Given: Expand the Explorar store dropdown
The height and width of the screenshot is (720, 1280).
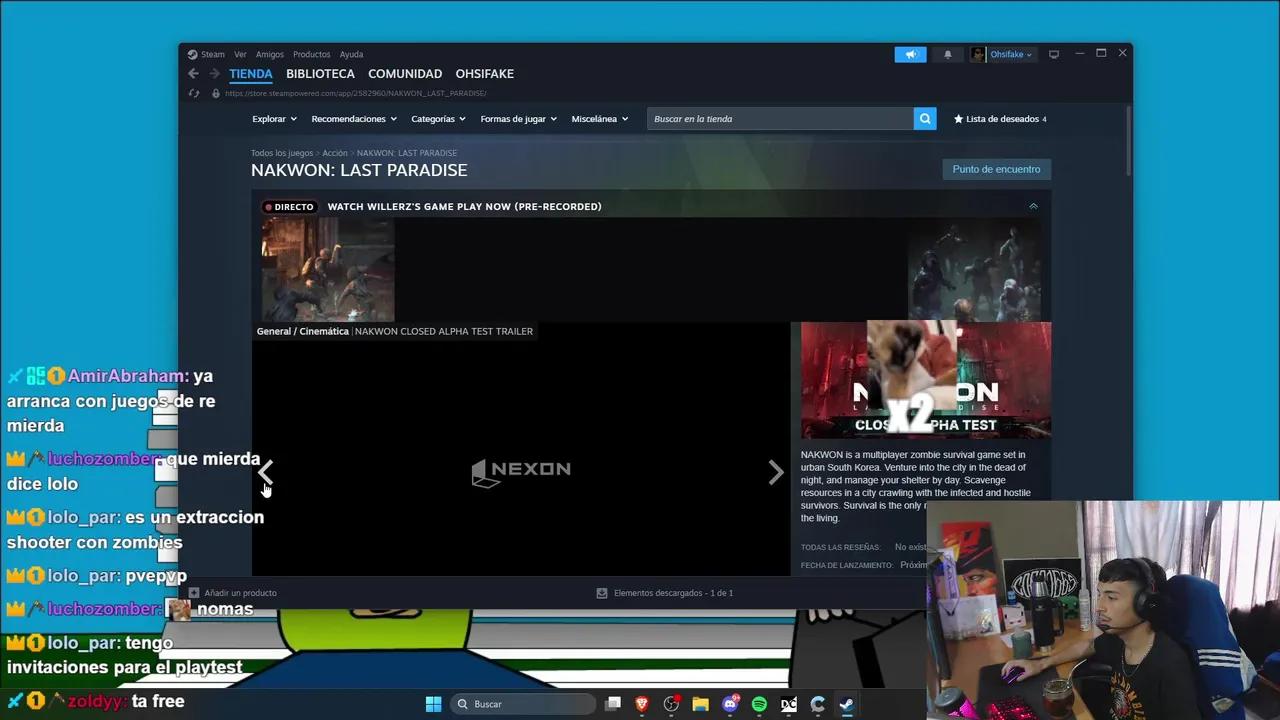Looking at the screenshot, I should point(274,119).
